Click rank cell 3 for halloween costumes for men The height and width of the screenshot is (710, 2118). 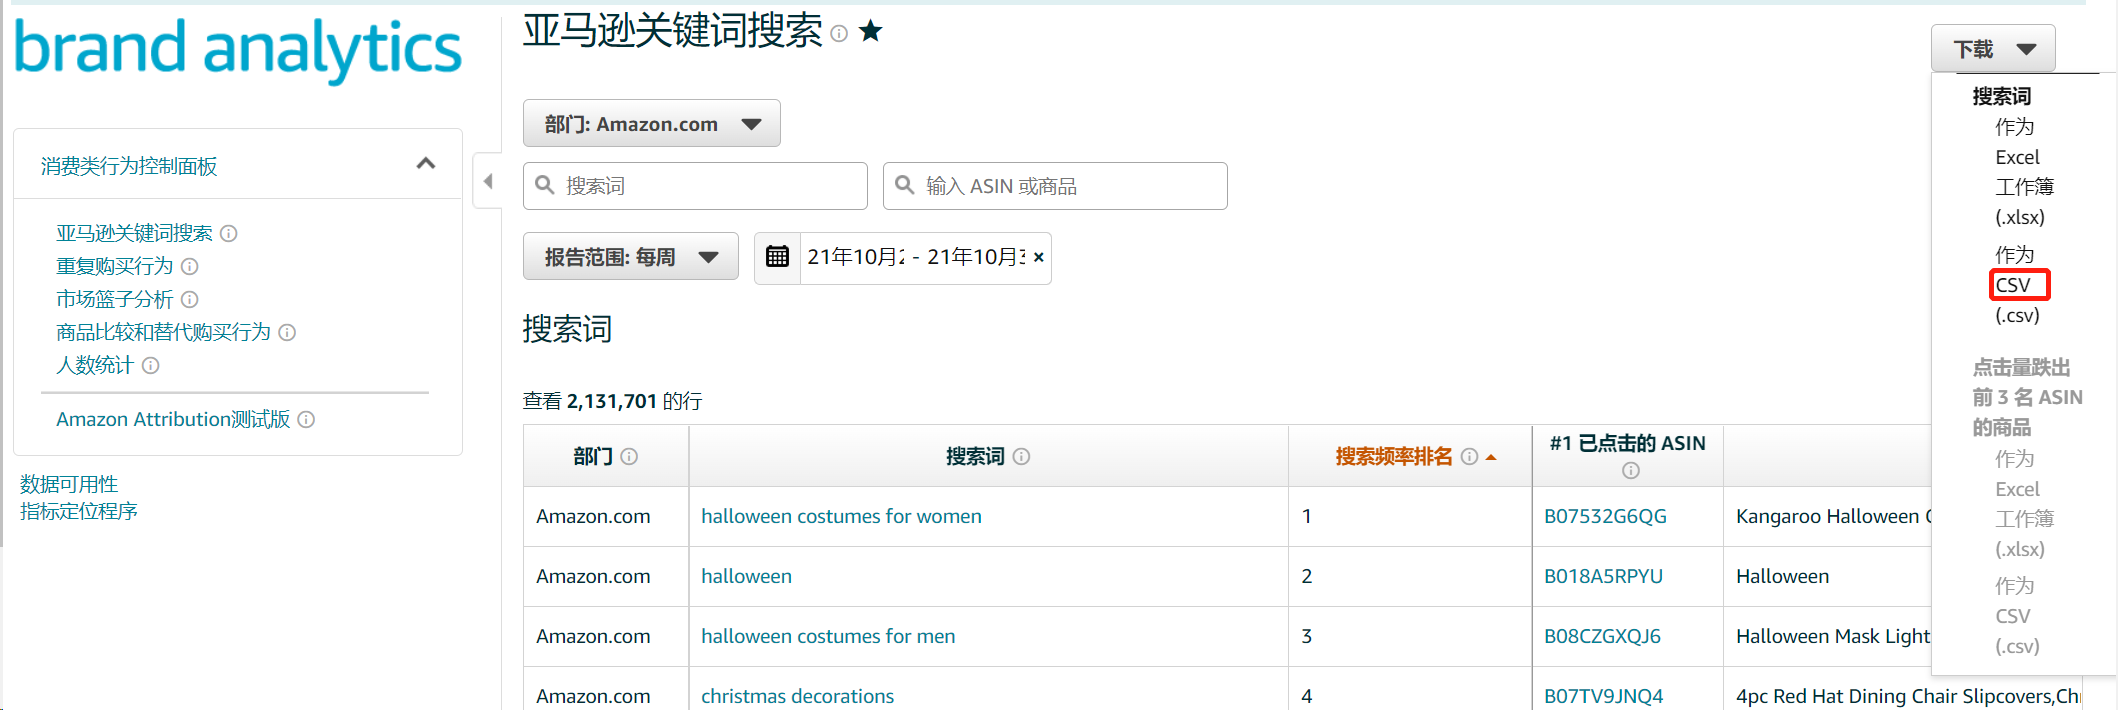1409,636
